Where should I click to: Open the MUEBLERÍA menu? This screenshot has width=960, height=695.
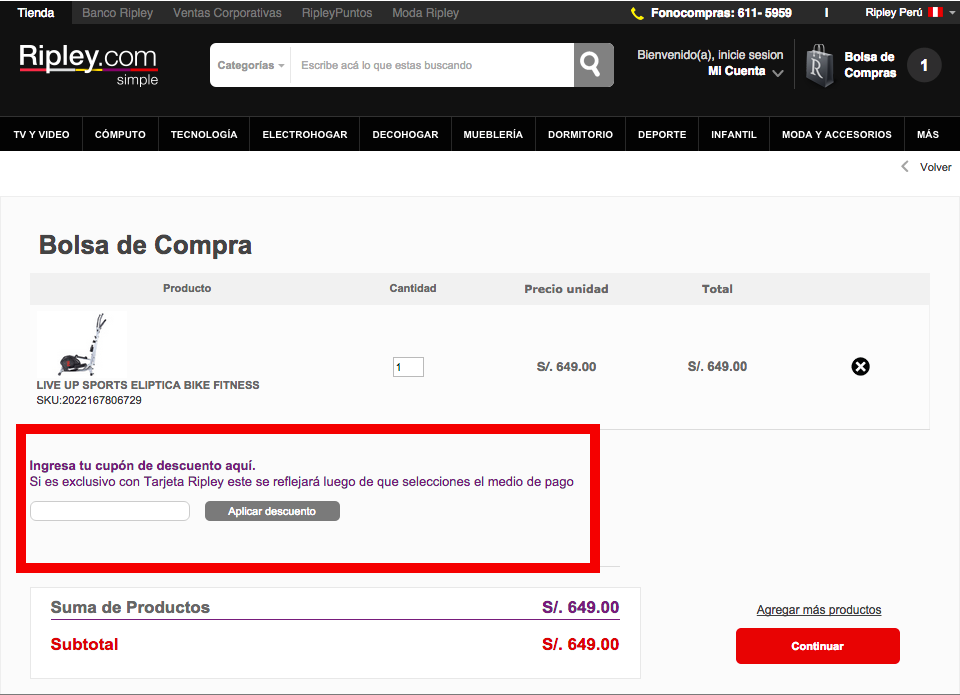(493, 134)
